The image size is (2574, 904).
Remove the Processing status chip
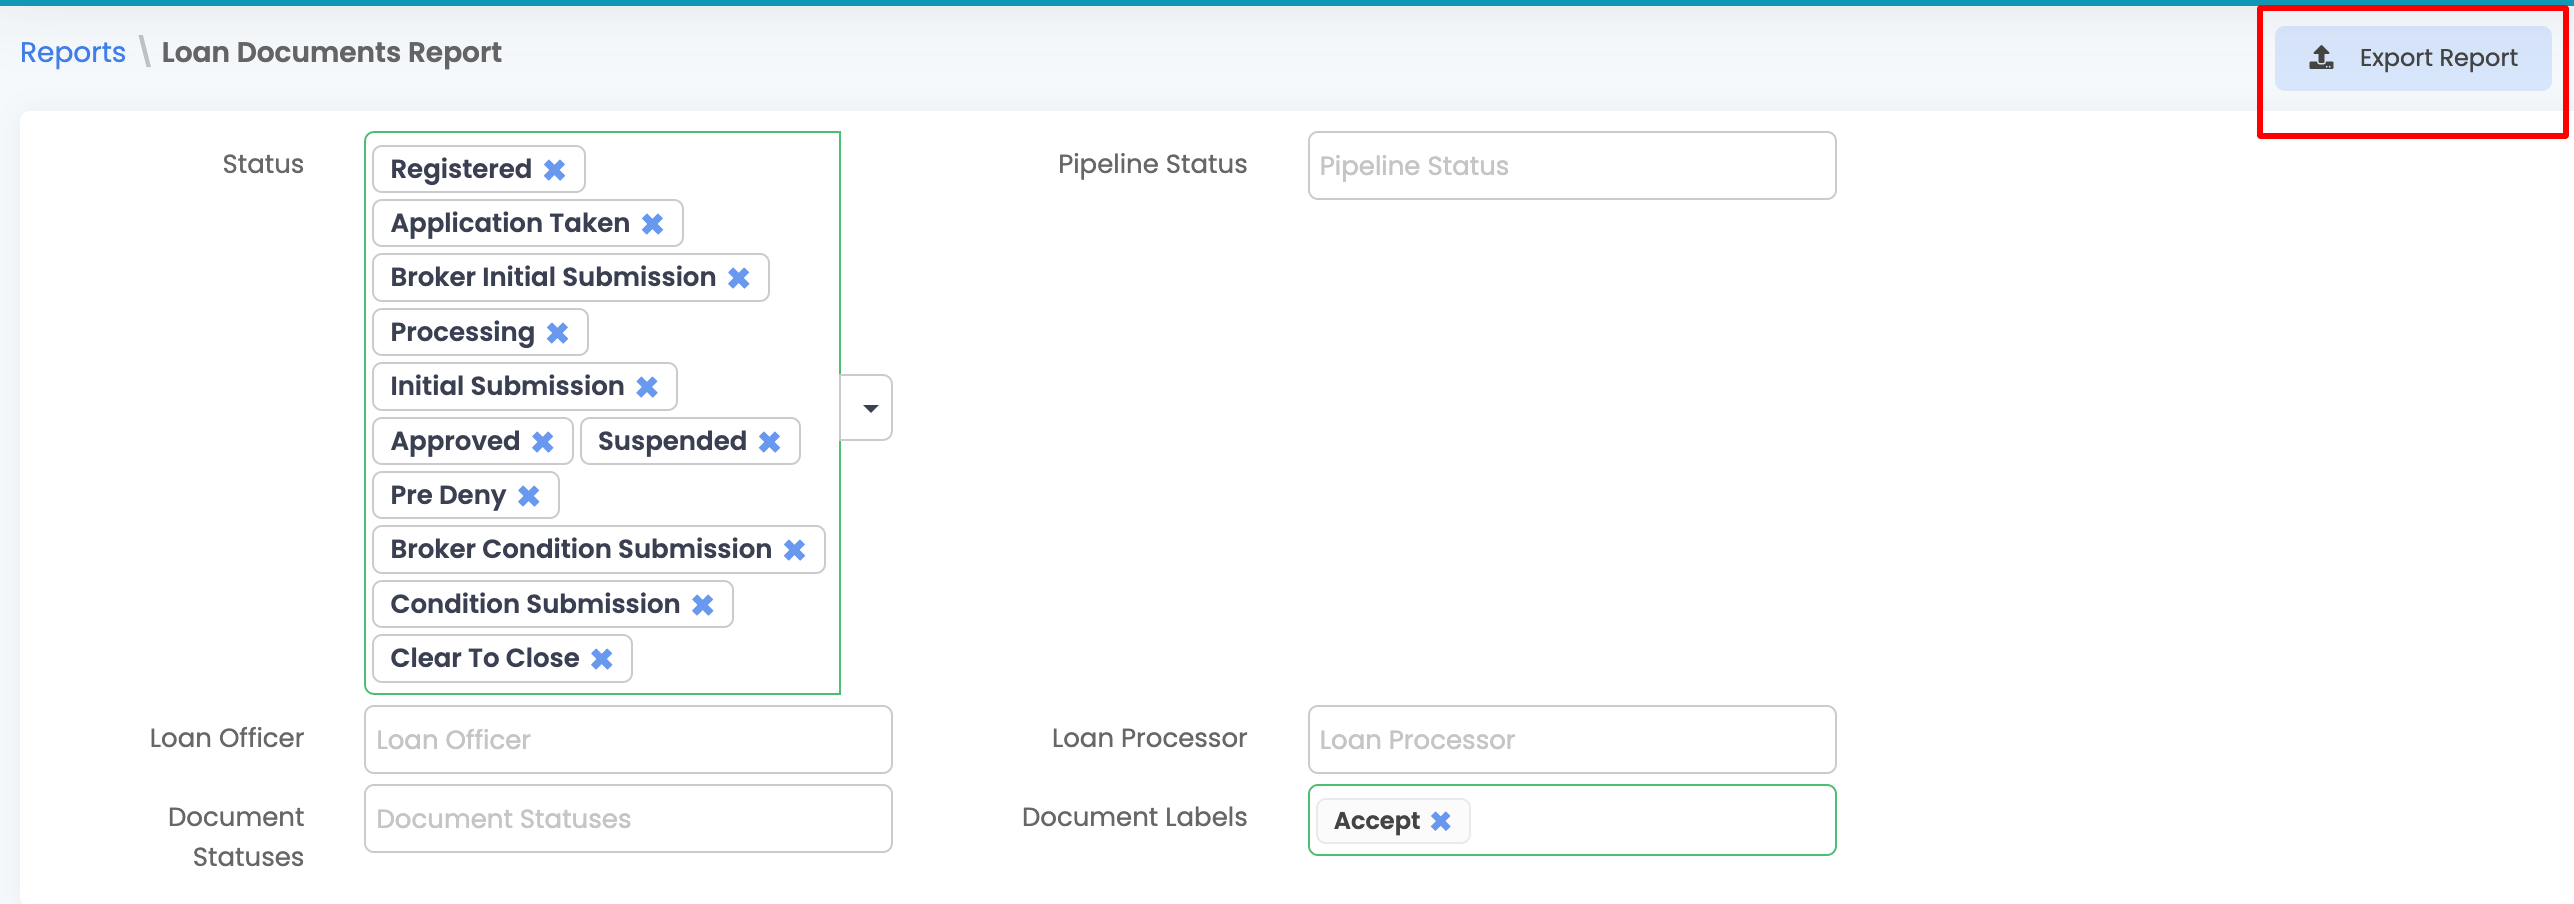558,331
